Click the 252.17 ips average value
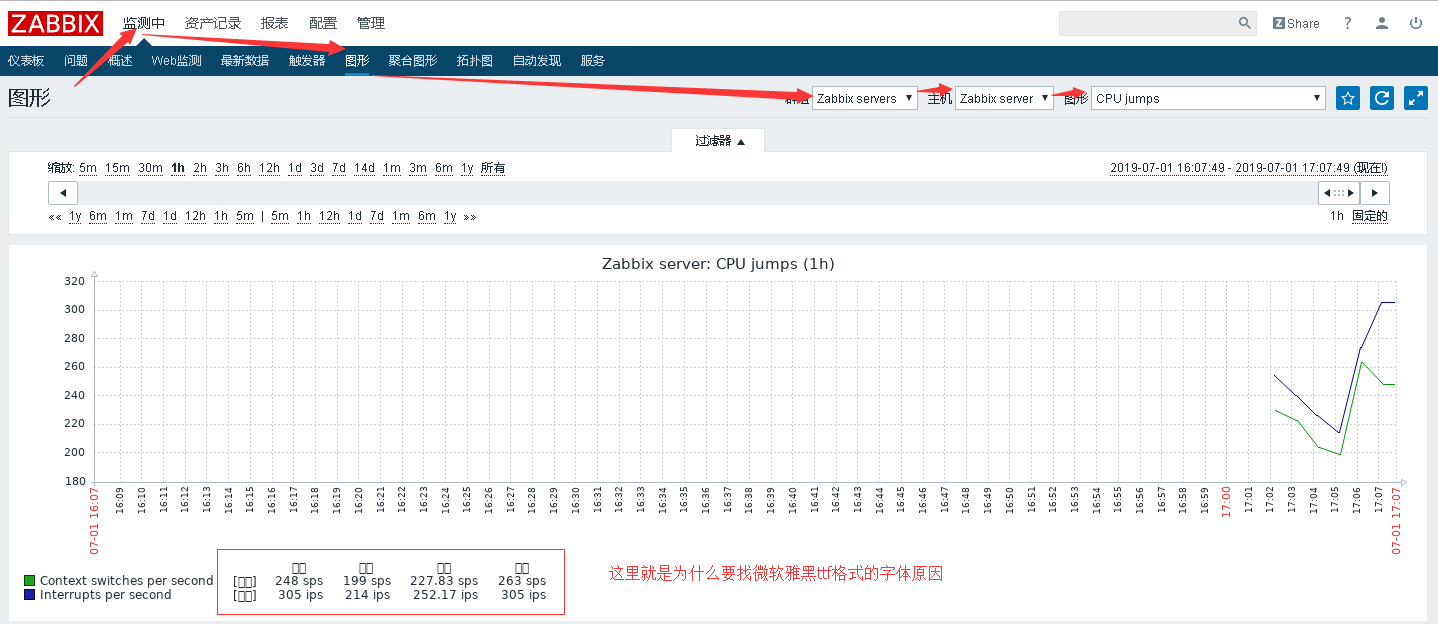 (x=446, y=595)
